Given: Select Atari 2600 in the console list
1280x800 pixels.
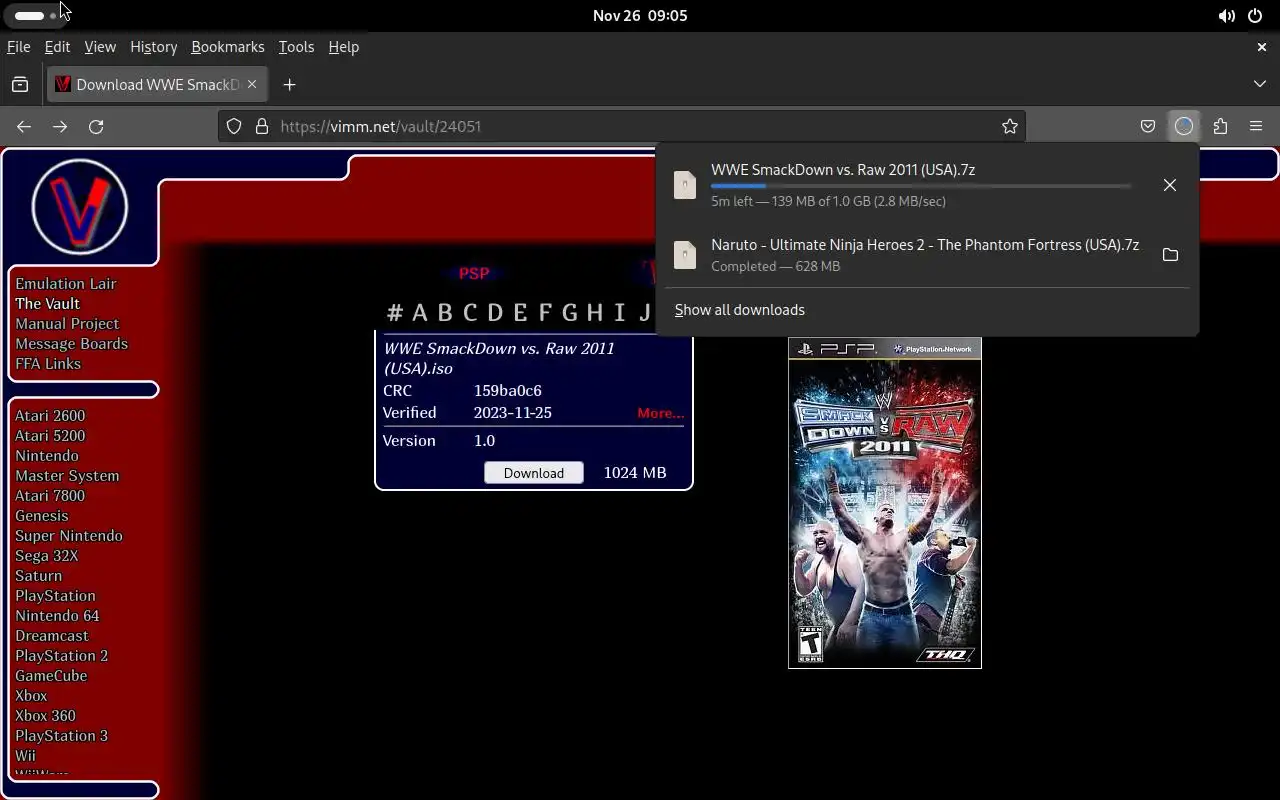Looking at the screenshot, I should (50, 416).
